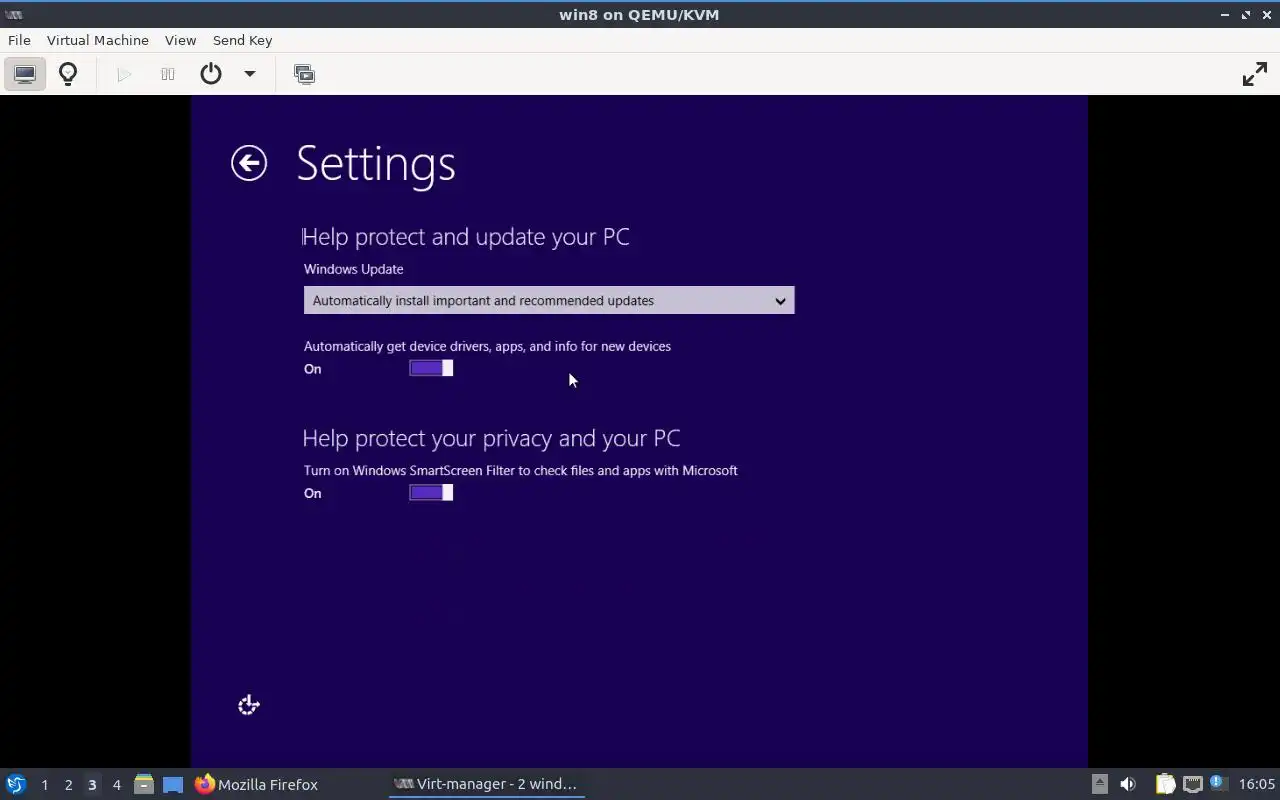Toggle the SmartScreen Filter switch
Image resolution: width=1280 pixels, height=800 pixels.
pyautogui.click(x=431, y=492)
